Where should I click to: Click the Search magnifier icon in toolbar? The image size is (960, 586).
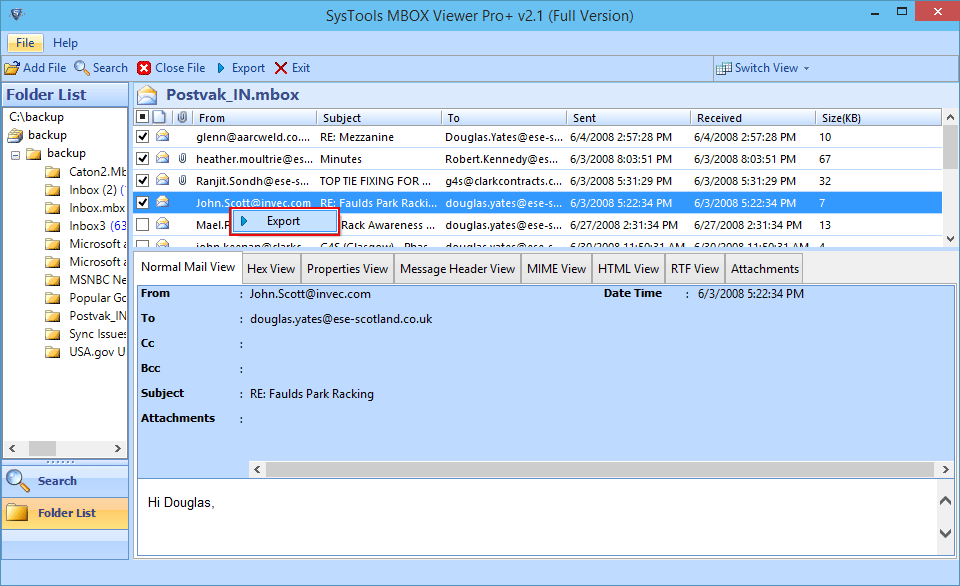tap(81, 68)
